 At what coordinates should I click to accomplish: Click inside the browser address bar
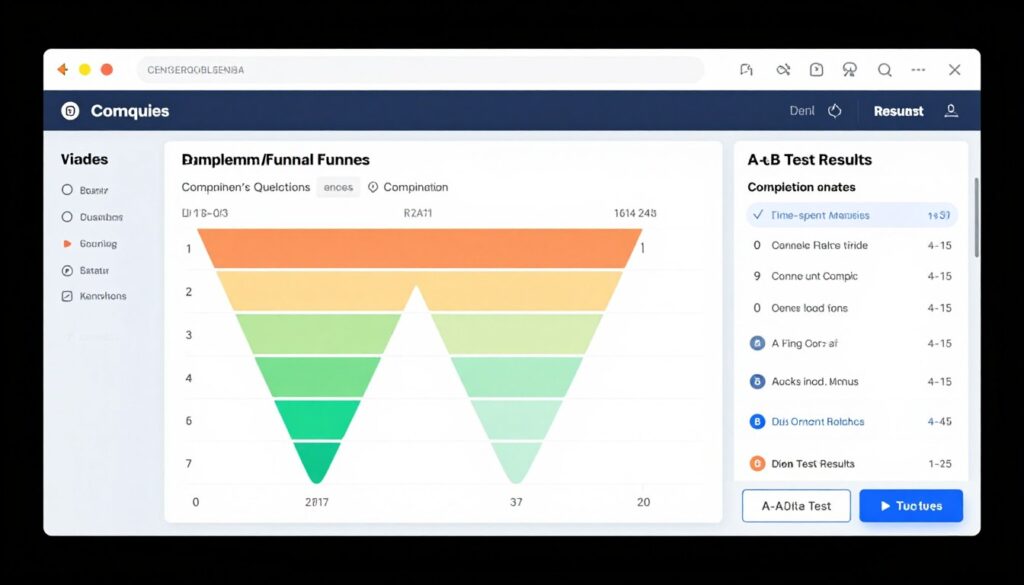400,69
